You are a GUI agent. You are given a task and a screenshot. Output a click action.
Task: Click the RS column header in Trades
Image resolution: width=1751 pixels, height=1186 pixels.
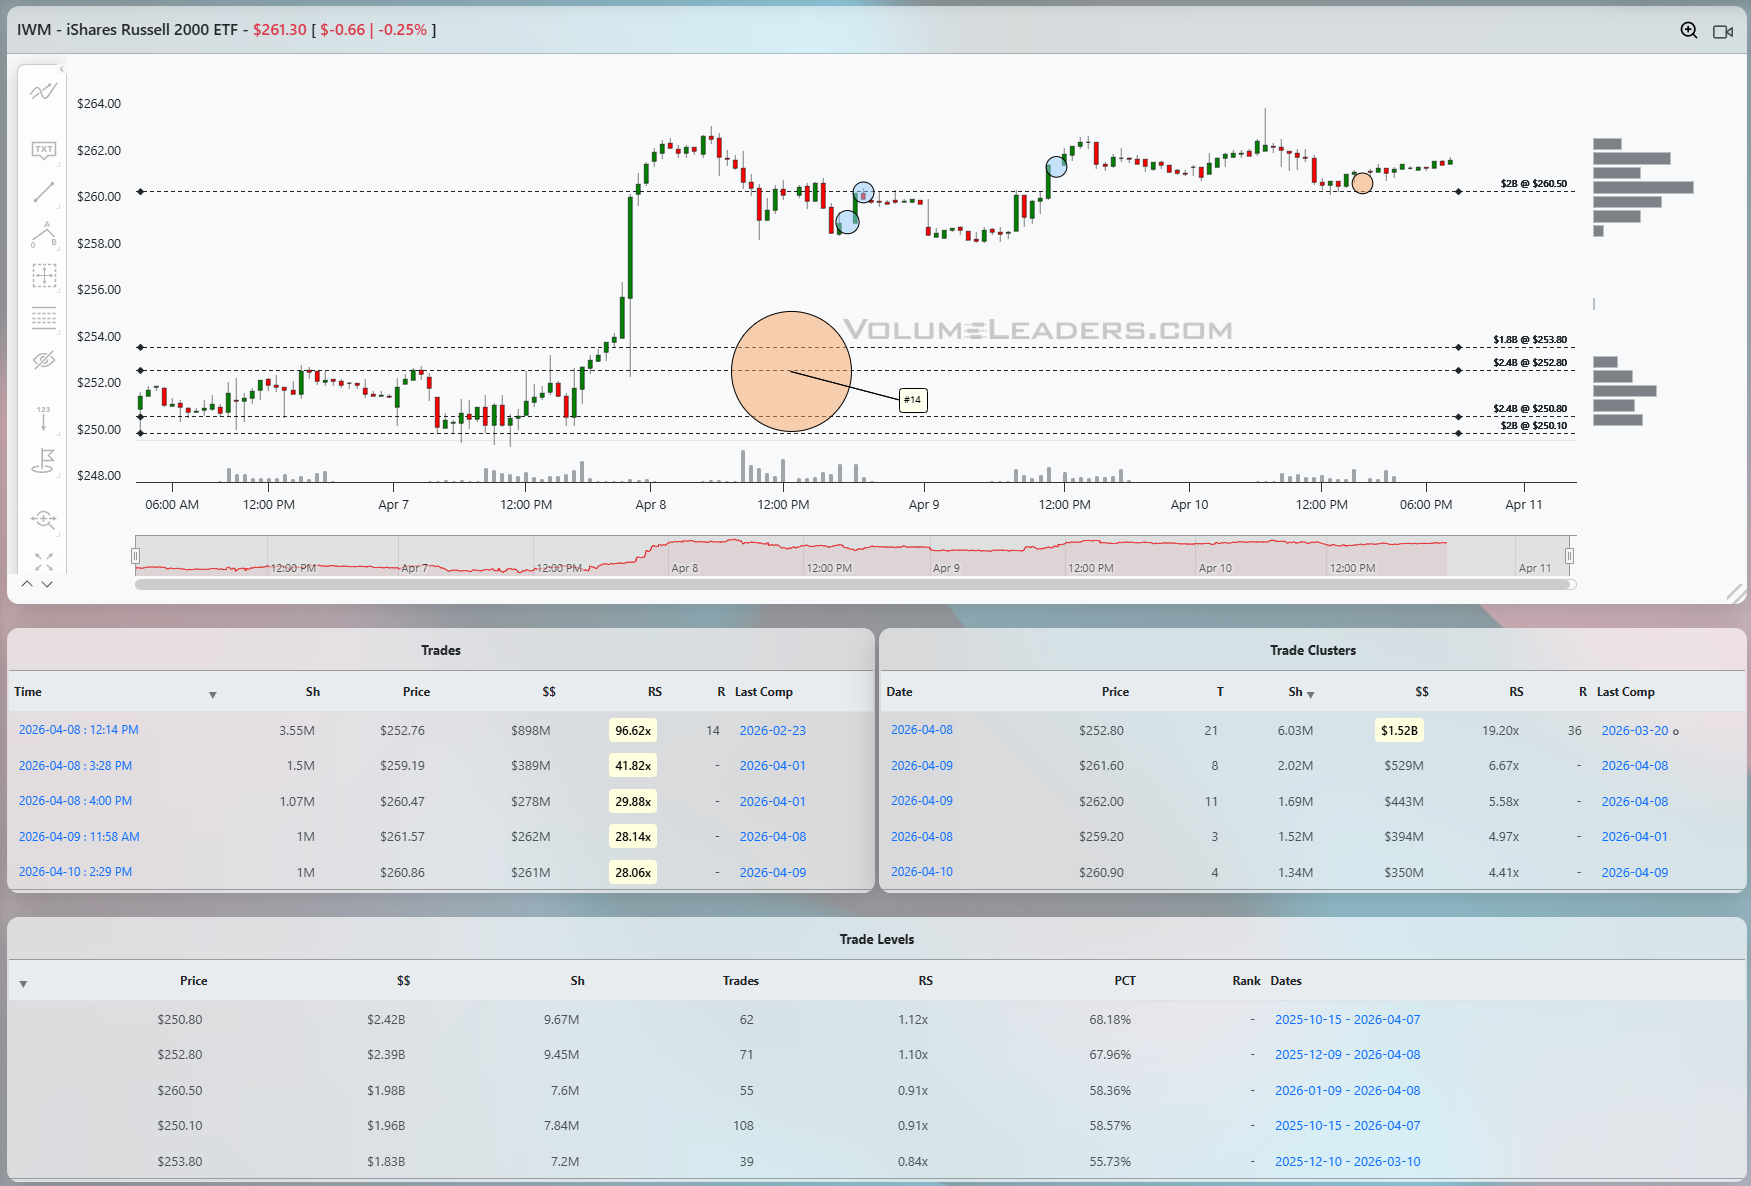tap(655, 692)
